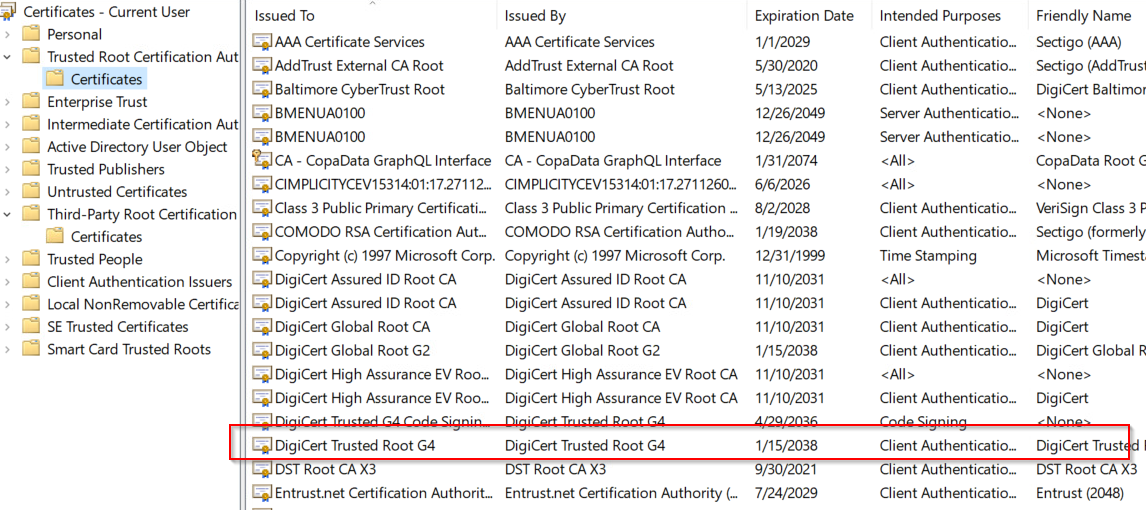Collapse the Third-Party Root Certification node

[7, 215]
